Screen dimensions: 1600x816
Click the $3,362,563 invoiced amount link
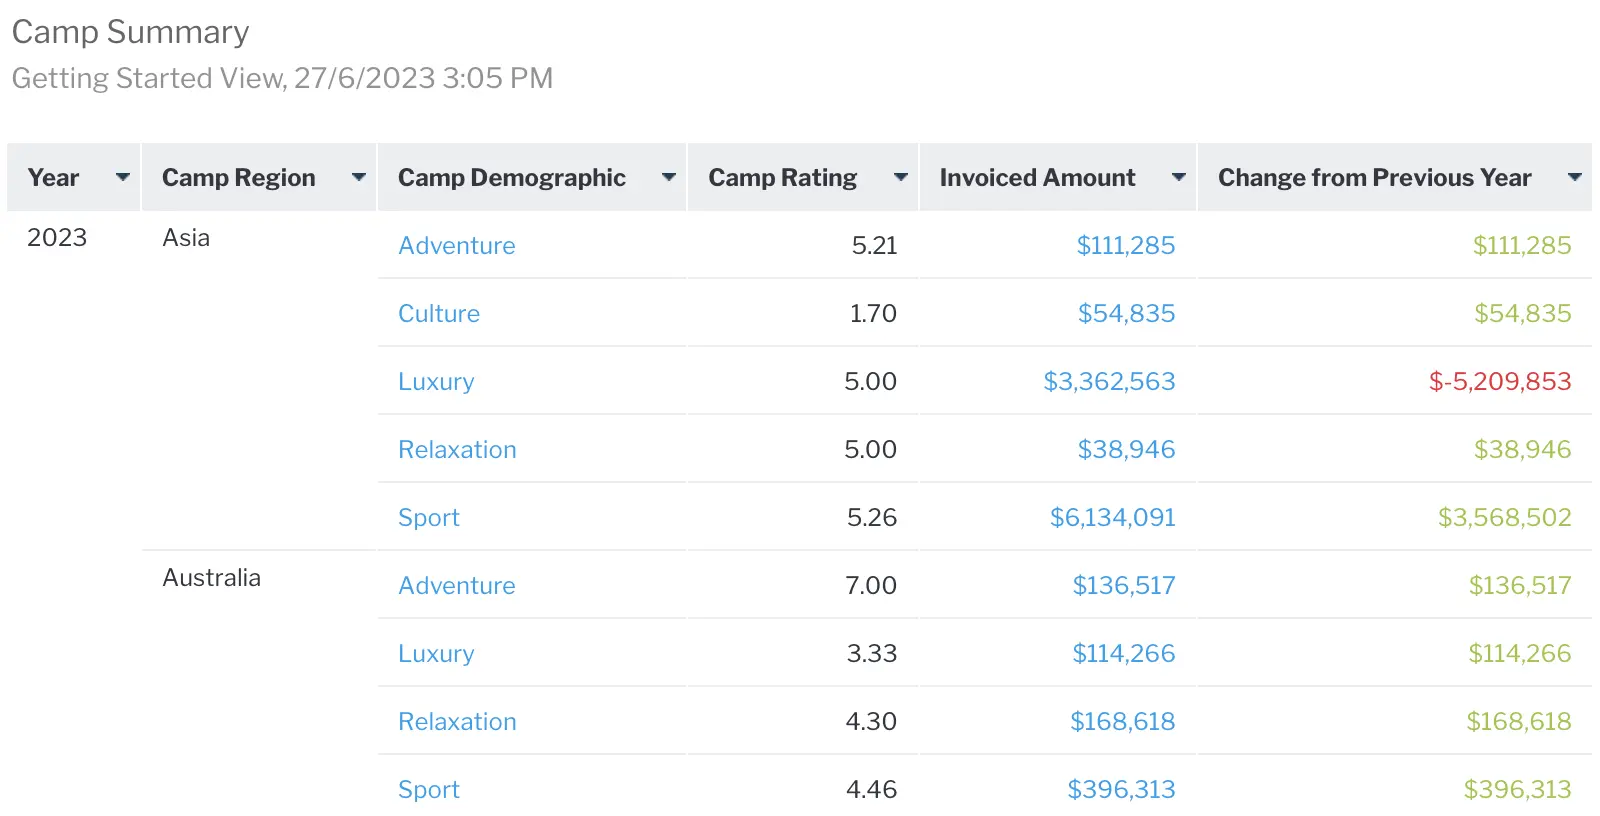(x=1109, y=381)
